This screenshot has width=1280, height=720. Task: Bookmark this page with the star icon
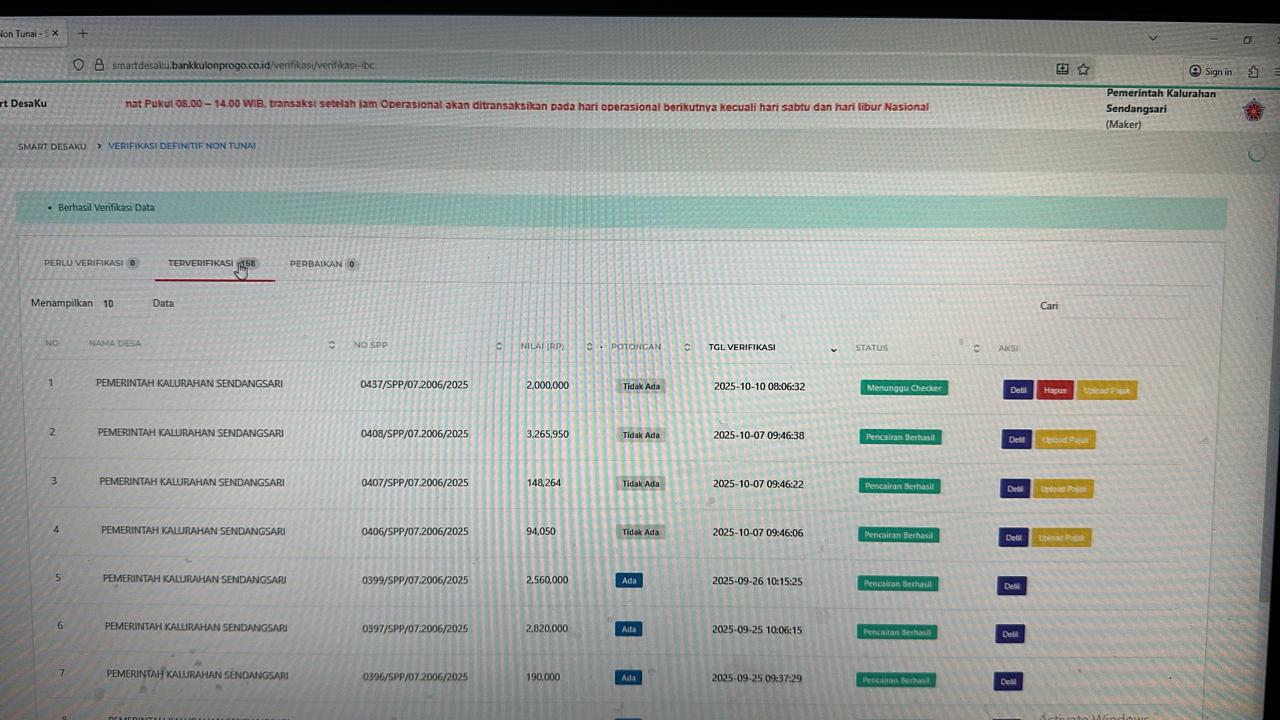(x=1083, y=69)
